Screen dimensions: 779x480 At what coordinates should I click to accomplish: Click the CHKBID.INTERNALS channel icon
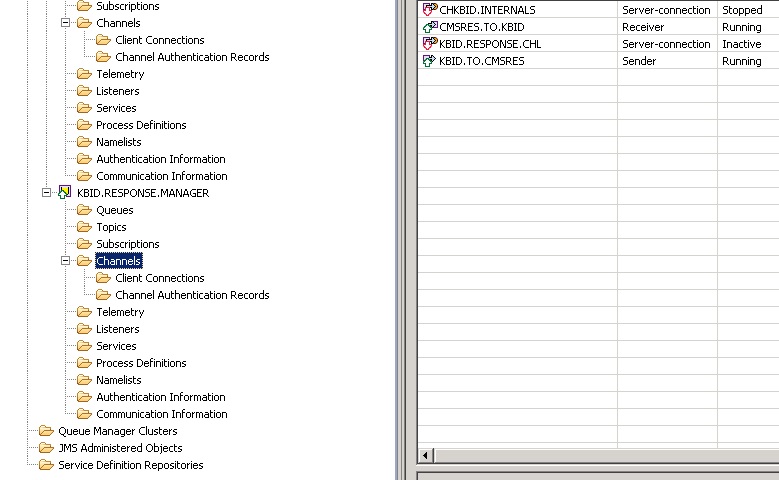click(430, 10)
